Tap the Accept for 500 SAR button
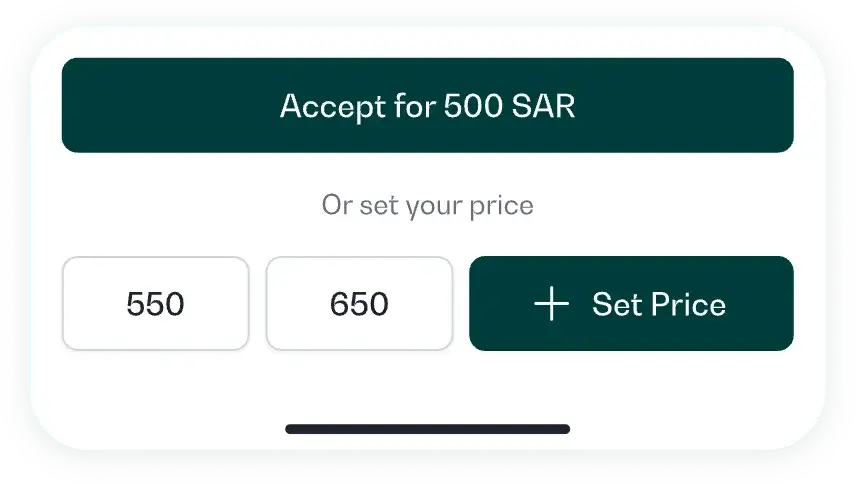Image resolution: width=856 pixels, height=484 pixels. click(x=427, y=105)
